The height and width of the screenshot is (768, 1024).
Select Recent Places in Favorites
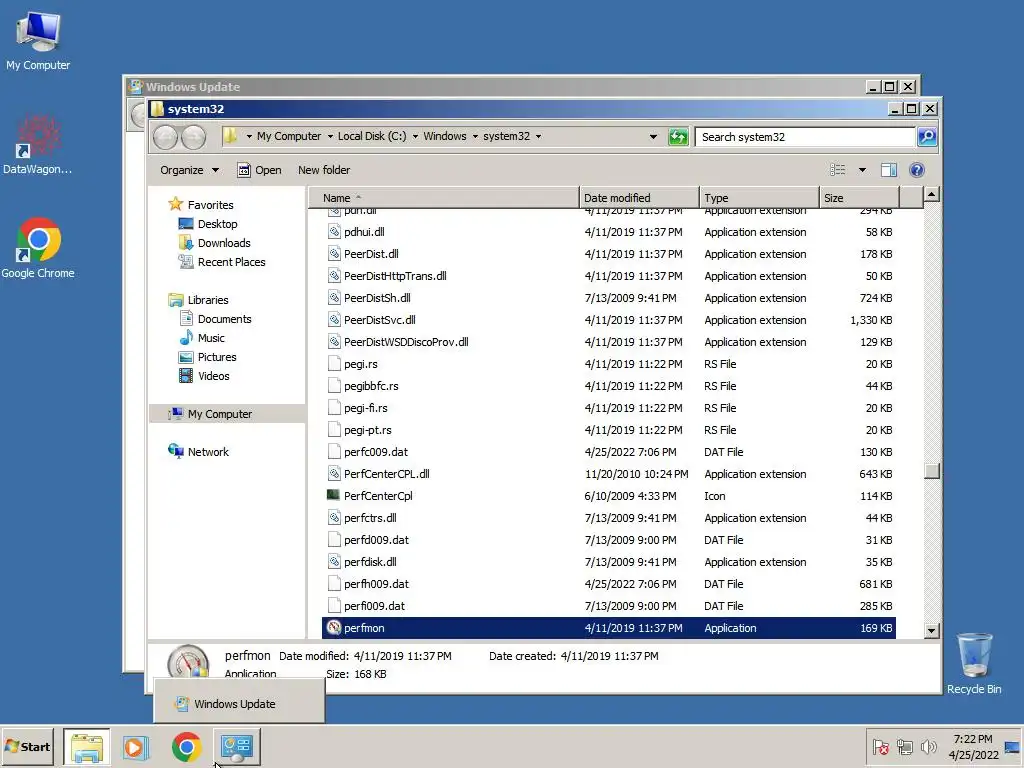232,261
